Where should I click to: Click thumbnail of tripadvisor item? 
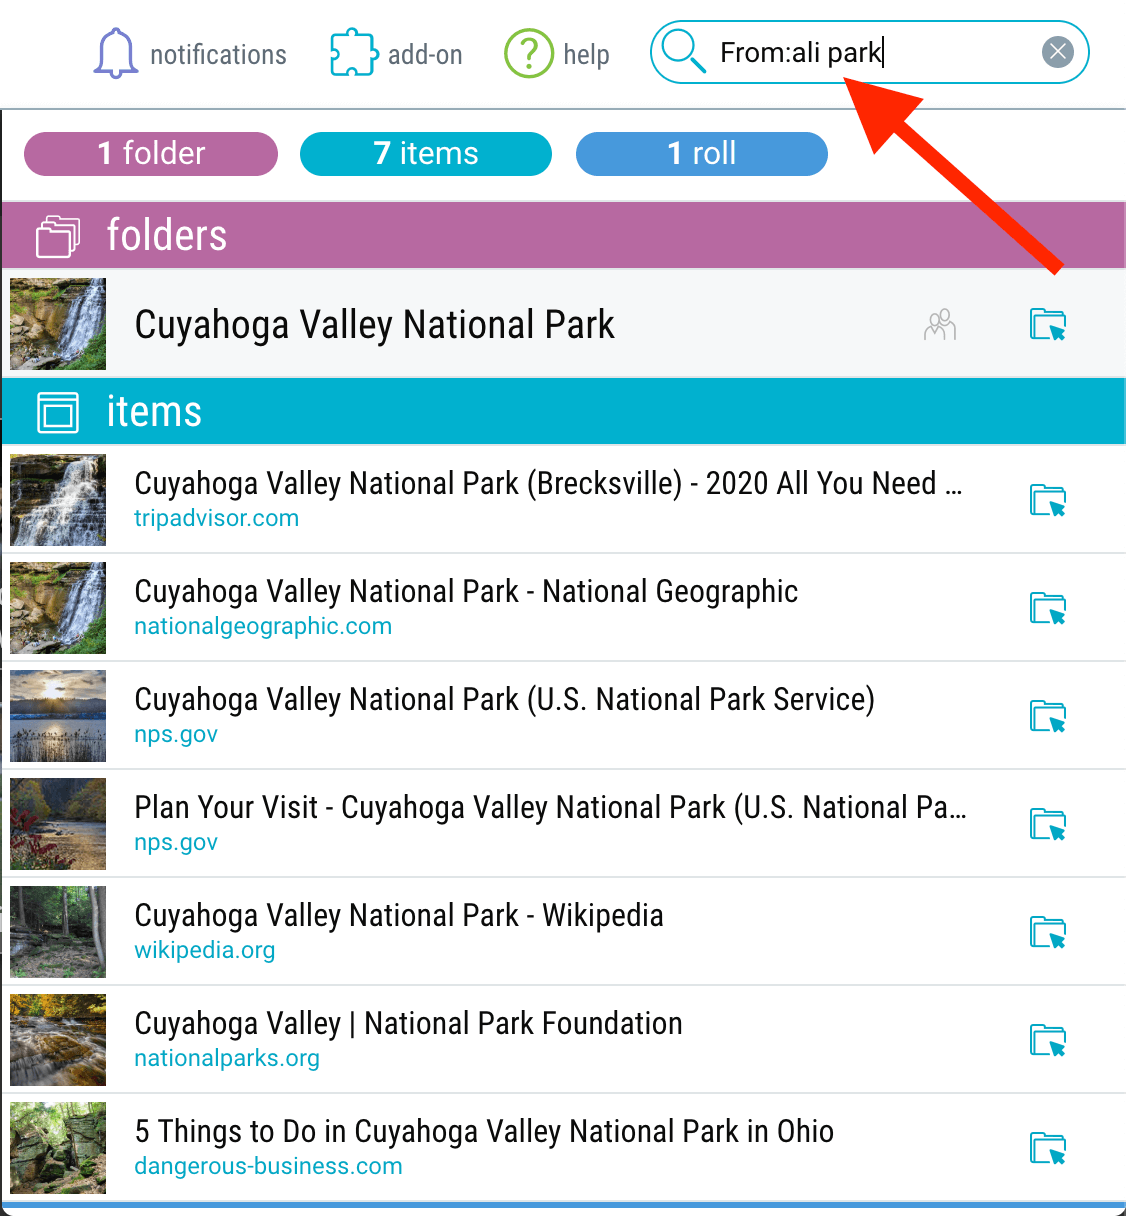pos(58,500)
